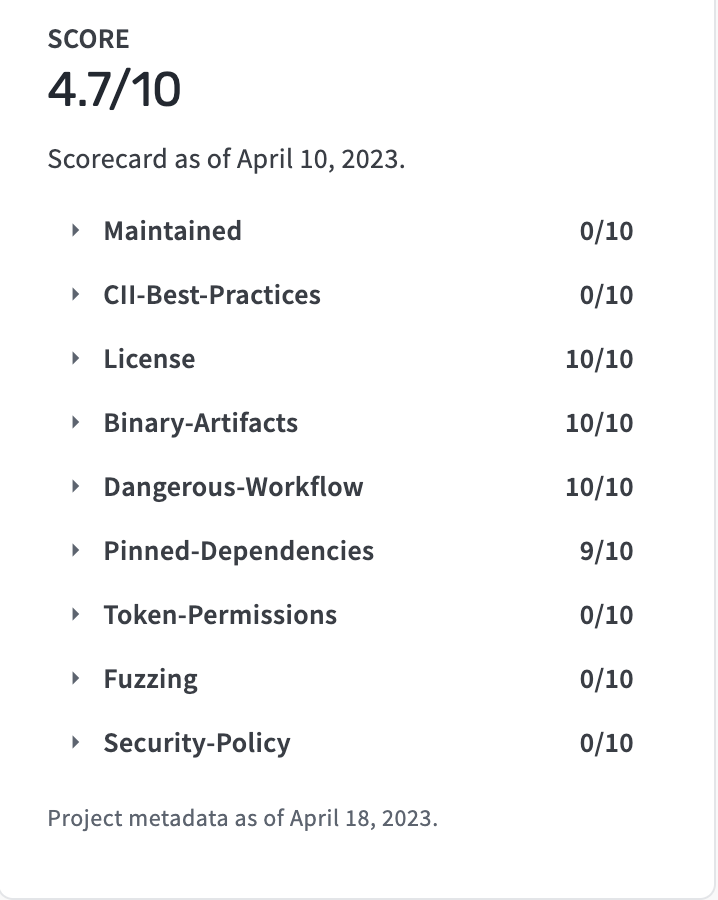This screenshot has width=718, height=900.
Task: Expand Dangerous-Workflow using its triangle
Action: coord(75,487)
